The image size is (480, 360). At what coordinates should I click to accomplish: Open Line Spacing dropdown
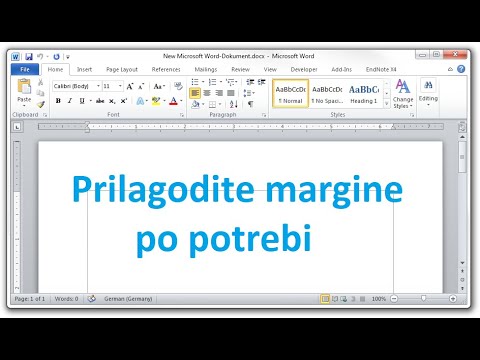(x=249, y=93)
